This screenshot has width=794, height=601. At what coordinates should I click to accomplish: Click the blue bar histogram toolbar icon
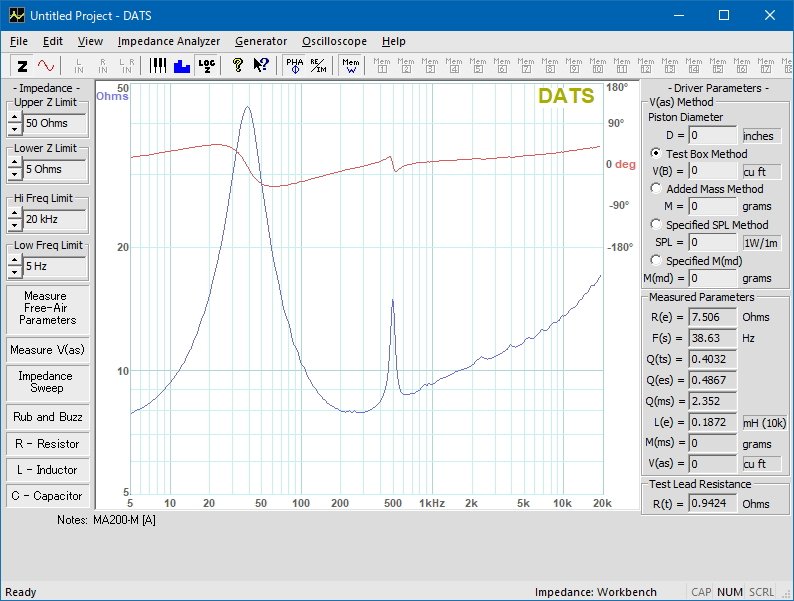point(182,66)
